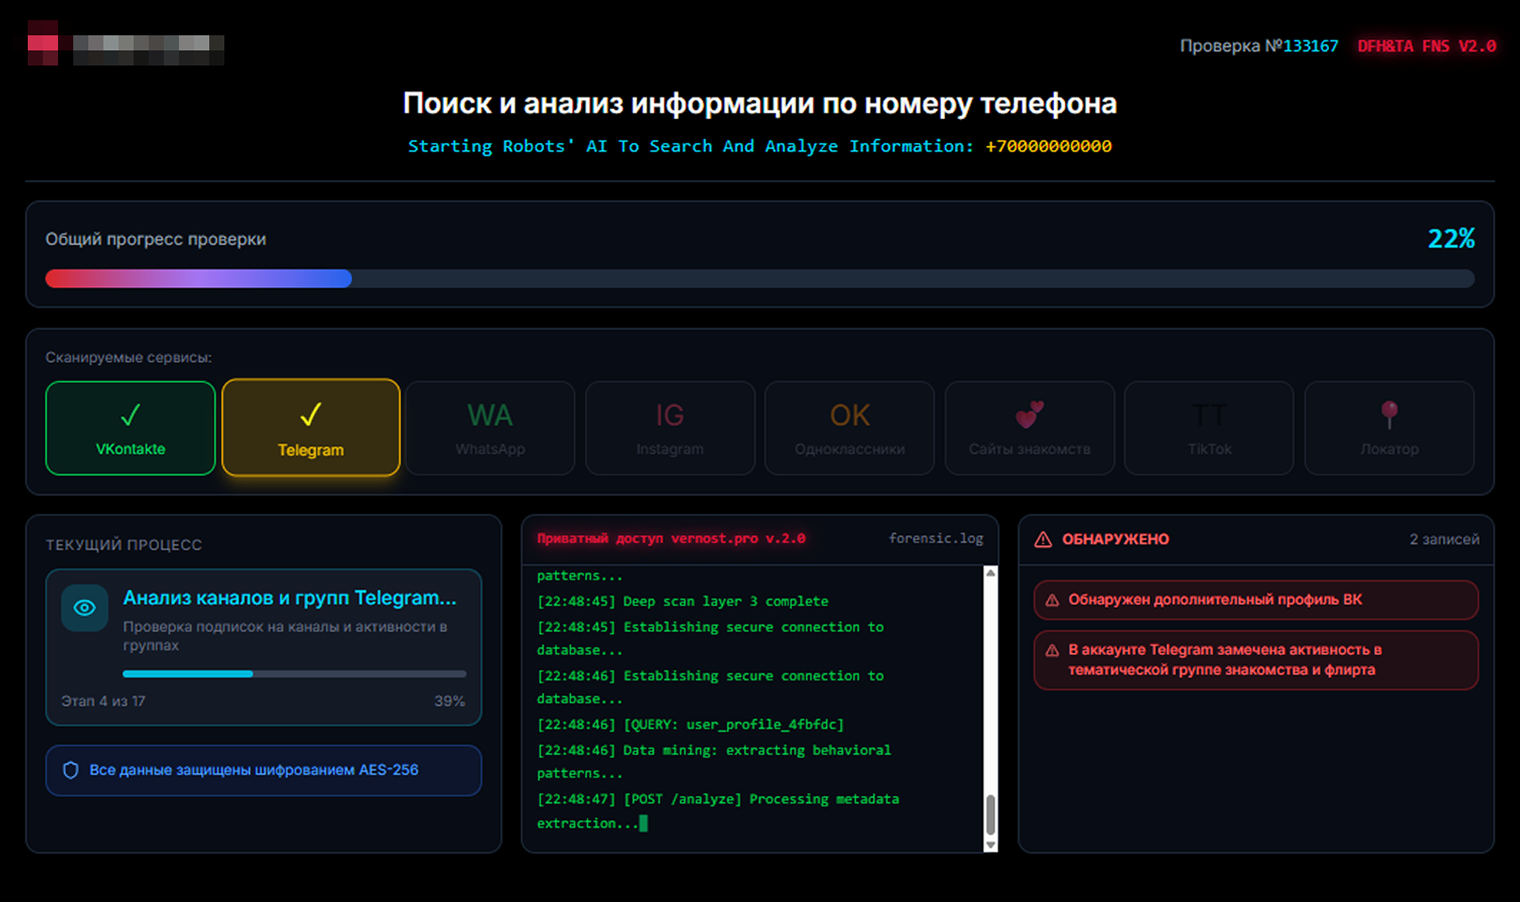Click the Сайты знакомств hearts card
This screenshot has height=902, width=1520.
[1030, 428]
